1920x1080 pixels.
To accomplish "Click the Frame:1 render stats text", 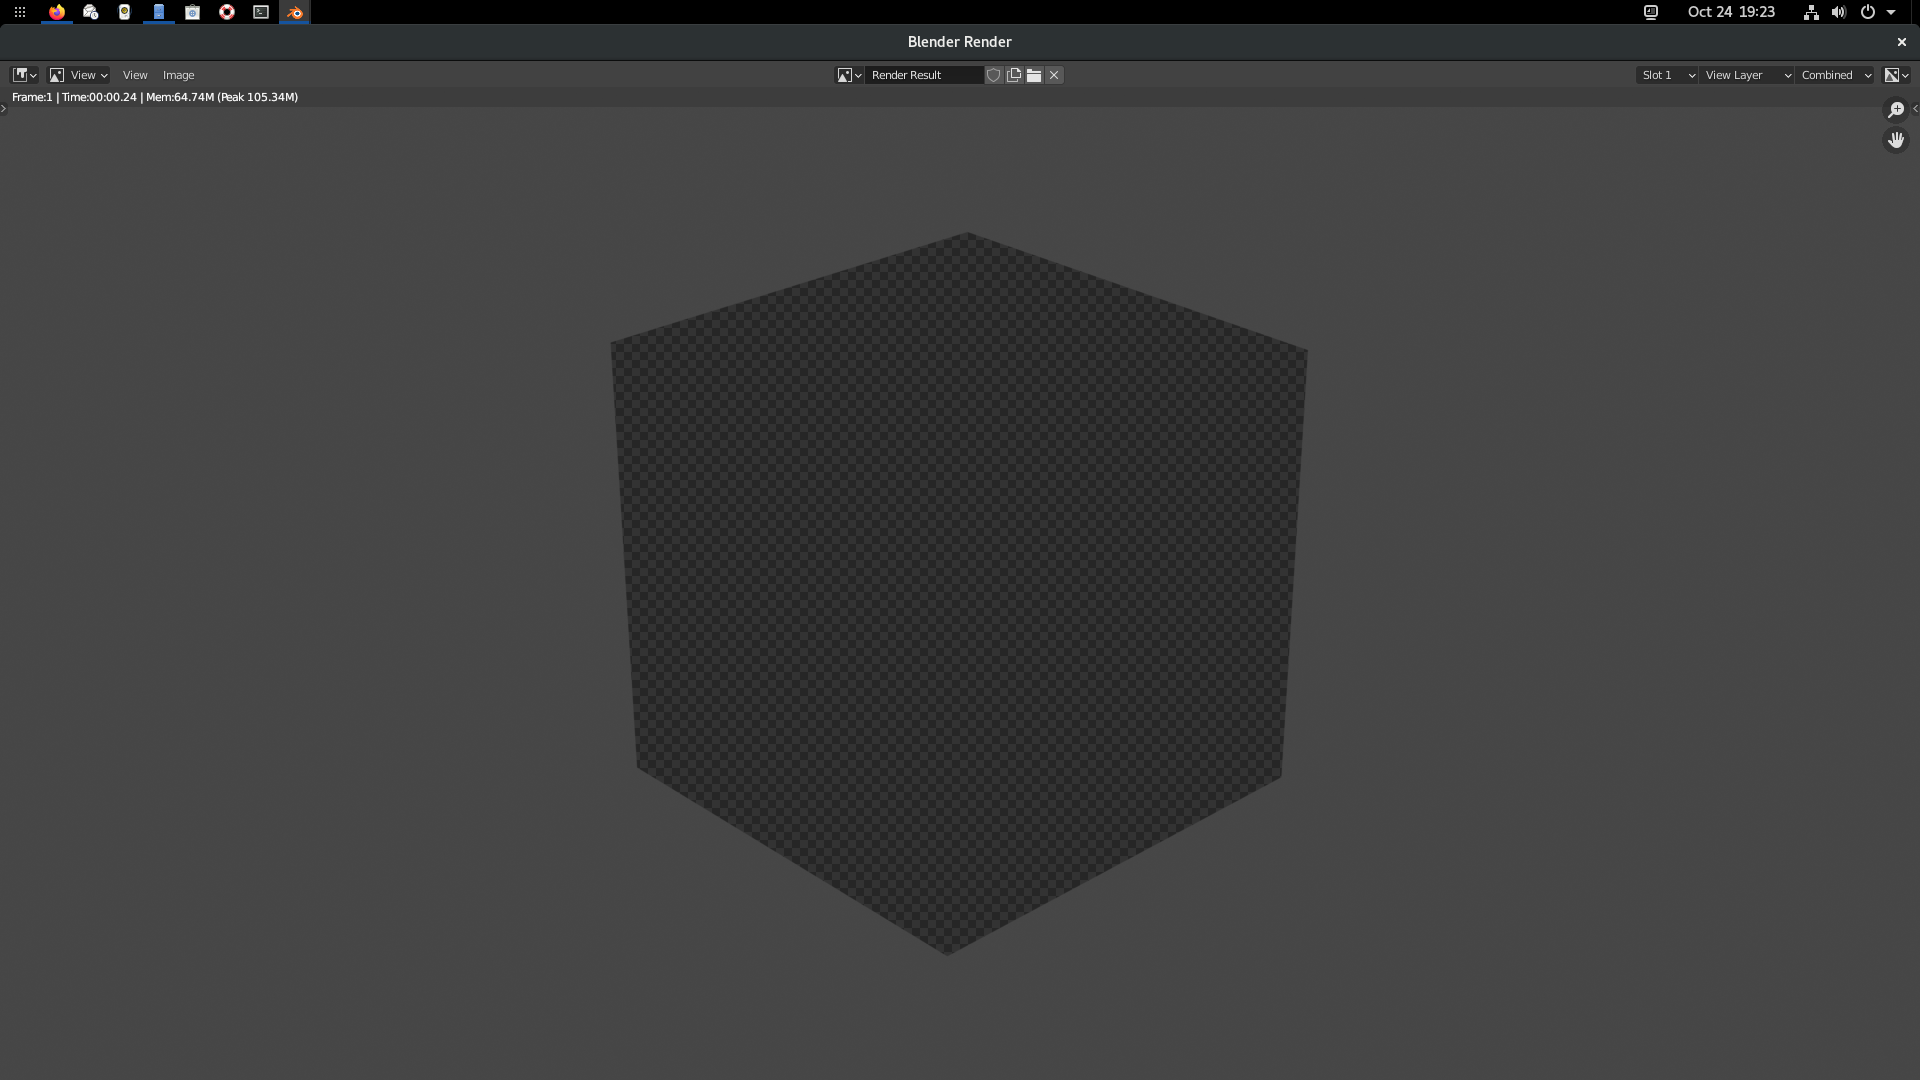I will click(x=155, y=97).
